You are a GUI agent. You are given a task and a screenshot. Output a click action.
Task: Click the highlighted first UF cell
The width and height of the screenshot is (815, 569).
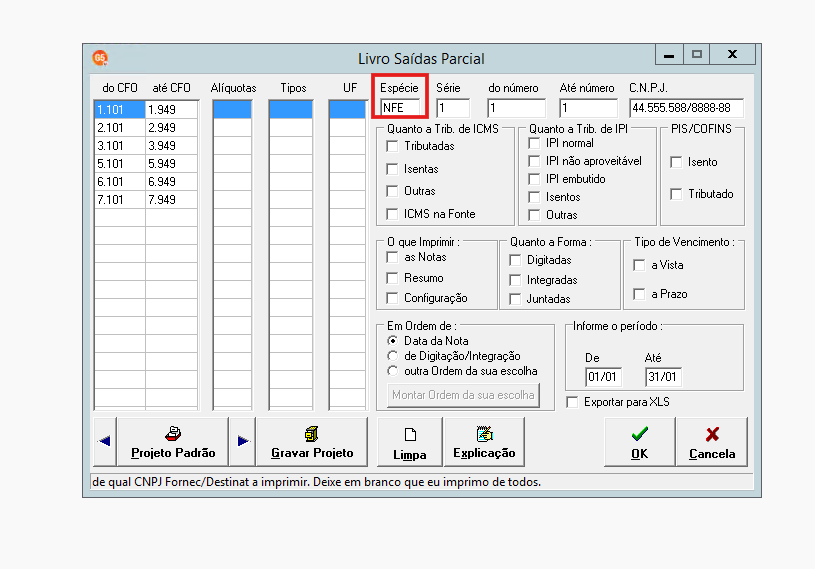point(347,110)
